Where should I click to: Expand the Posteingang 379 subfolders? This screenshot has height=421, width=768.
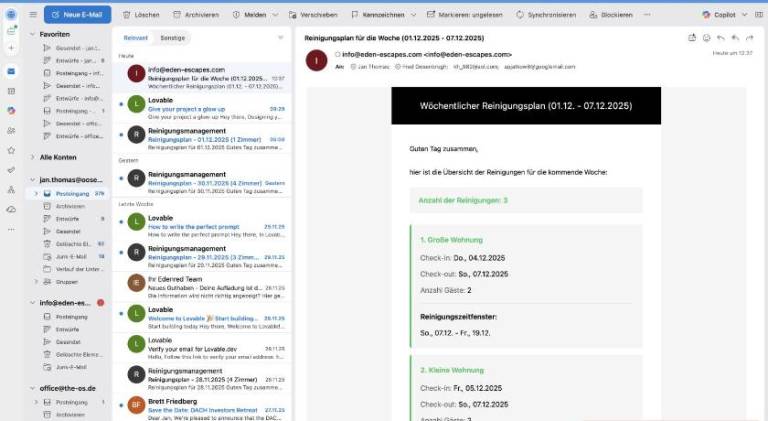[x=36, y=194]
